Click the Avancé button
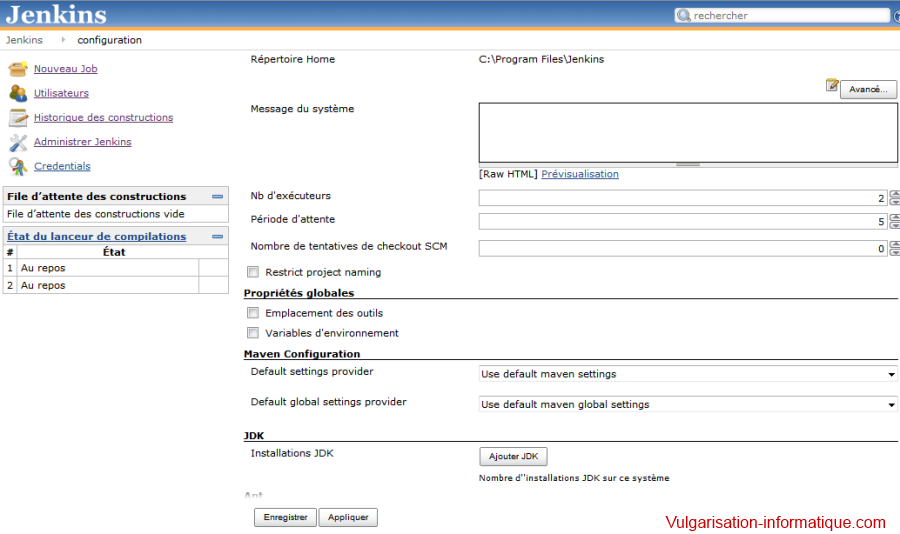The width and height of the screenshot is (900, 534). click(x=868, y=89)
